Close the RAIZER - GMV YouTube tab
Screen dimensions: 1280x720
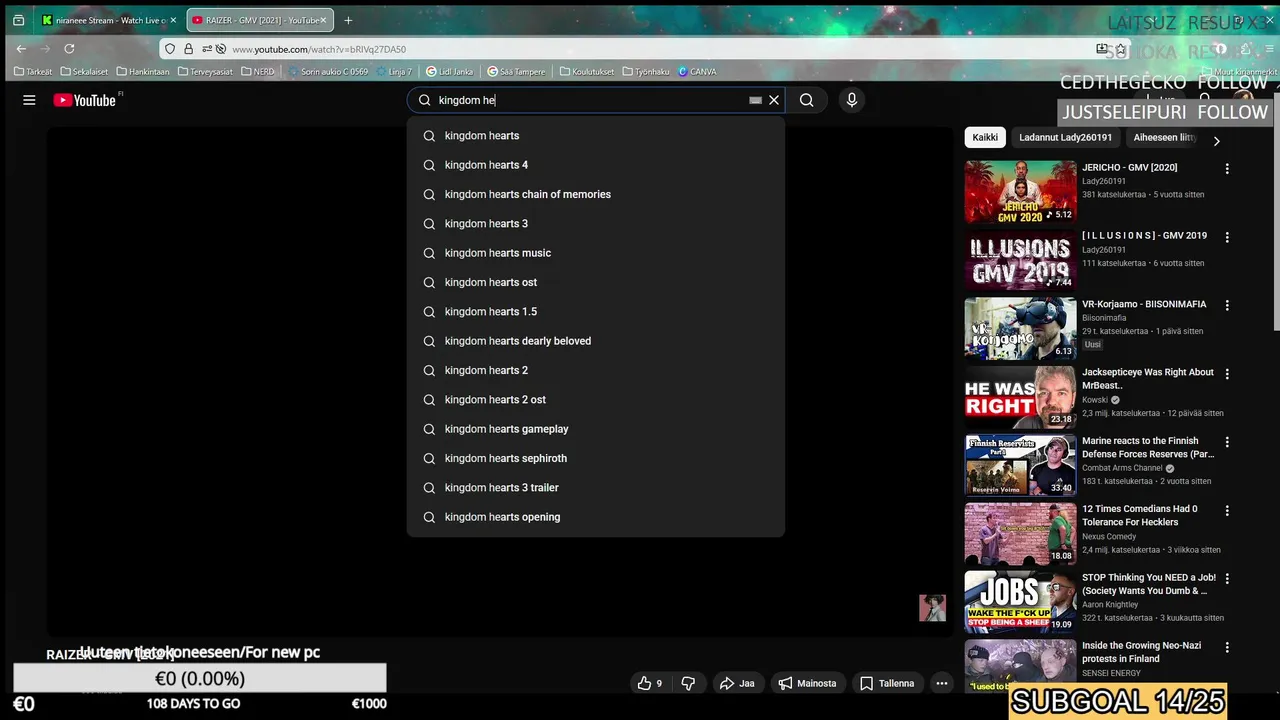click(x=323, y=20)
